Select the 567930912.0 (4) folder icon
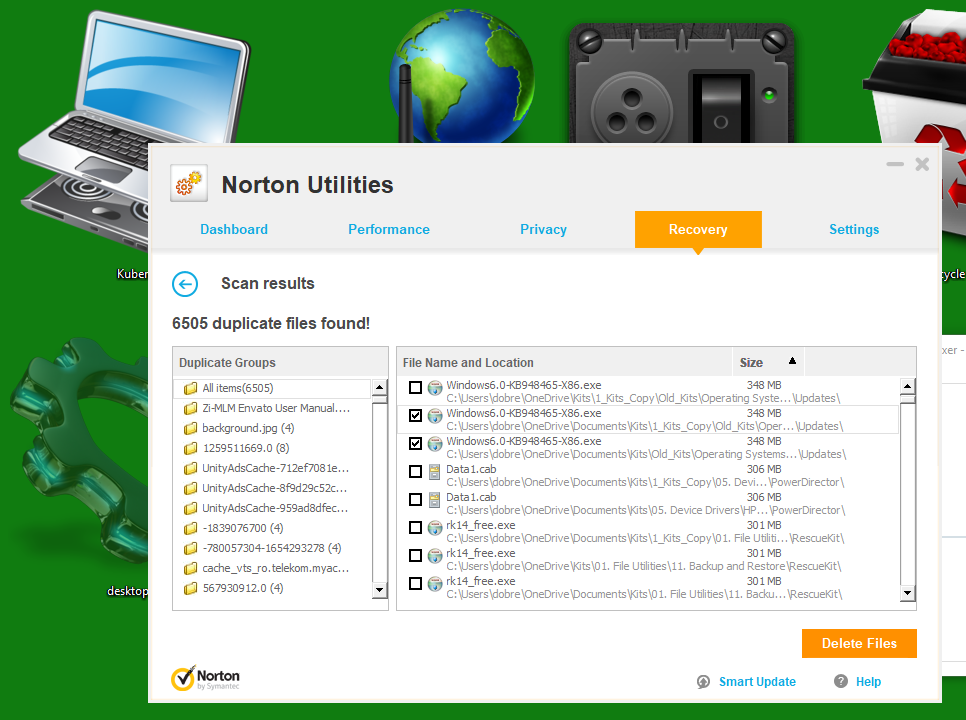Image resolution: width=966 pixels, height=720 pixels. pos(190,588)
